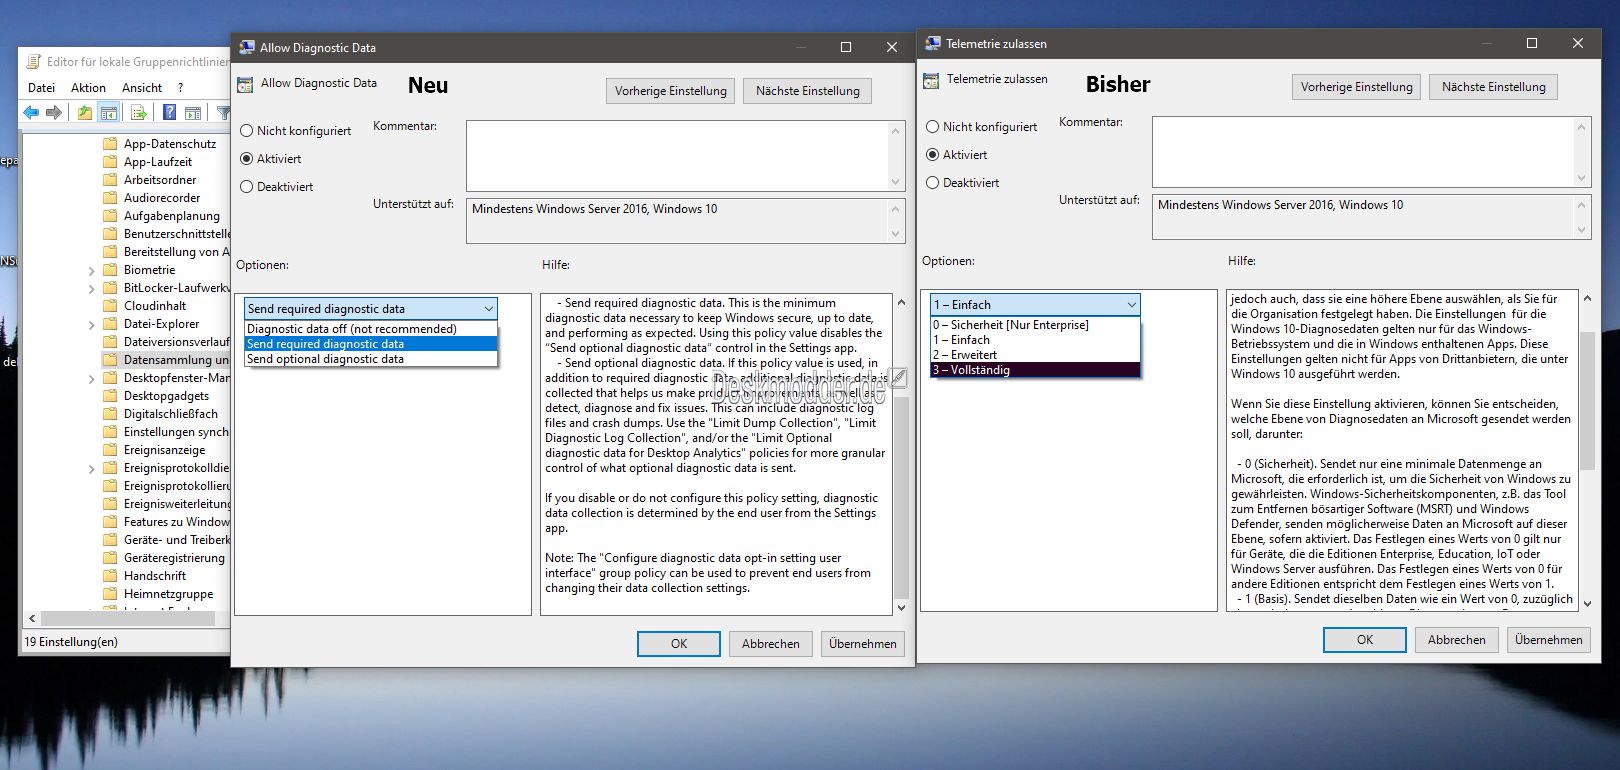
Task: Click the Audiorecorder folder icon
Action: tap(110, 198)
